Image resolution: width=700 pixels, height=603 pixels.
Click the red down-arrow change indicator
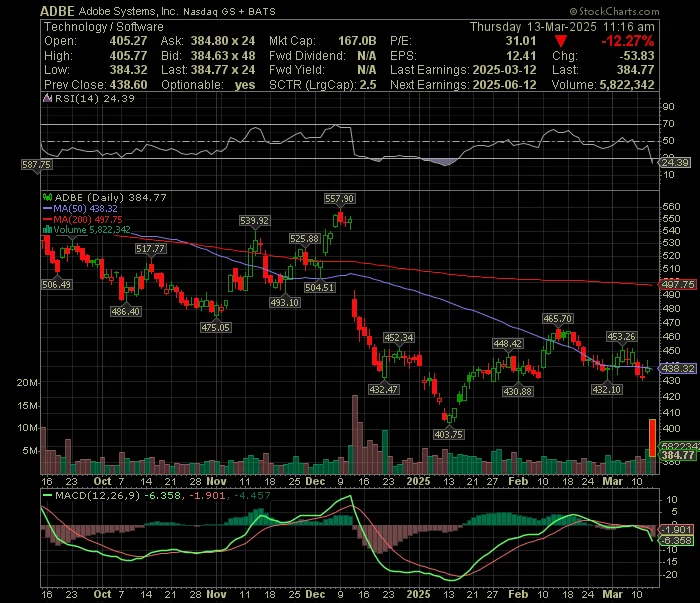[561, 42]
